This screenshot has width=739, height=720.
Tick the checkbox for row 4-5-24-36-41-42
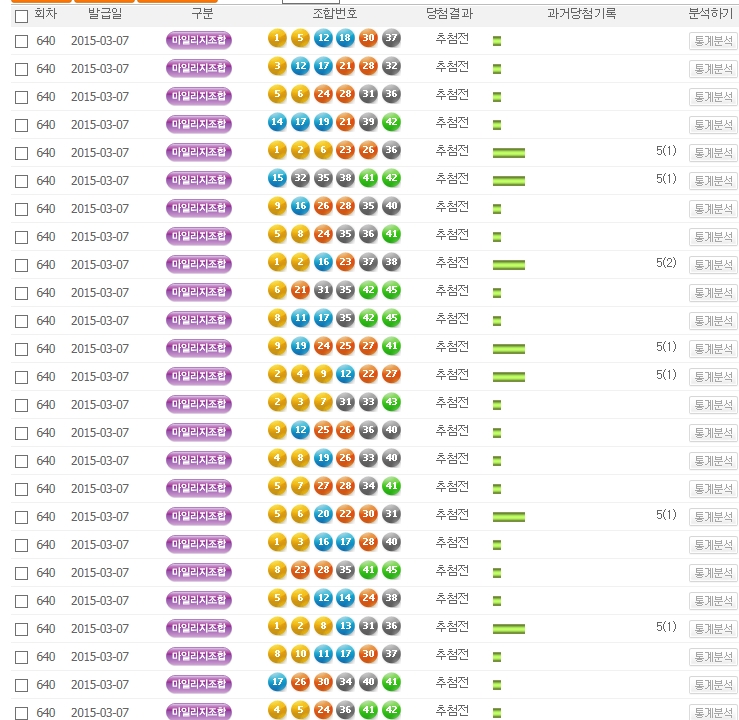click(21, 713)
